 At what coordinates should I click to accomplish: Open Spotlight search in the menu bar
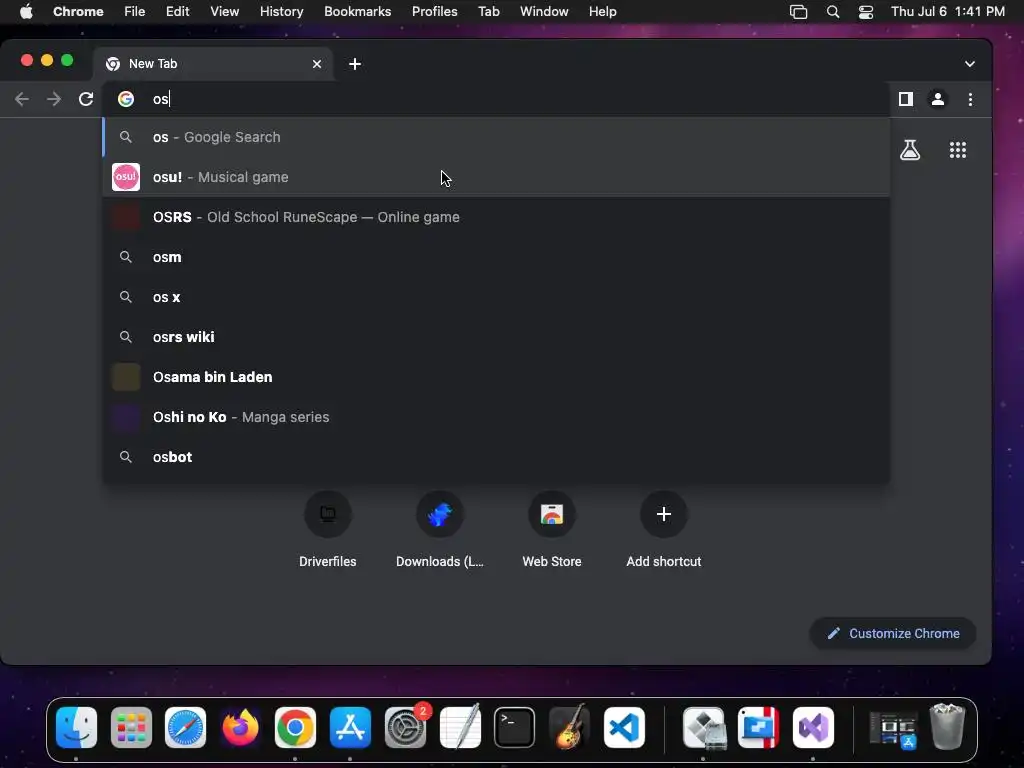coord(833,12)
